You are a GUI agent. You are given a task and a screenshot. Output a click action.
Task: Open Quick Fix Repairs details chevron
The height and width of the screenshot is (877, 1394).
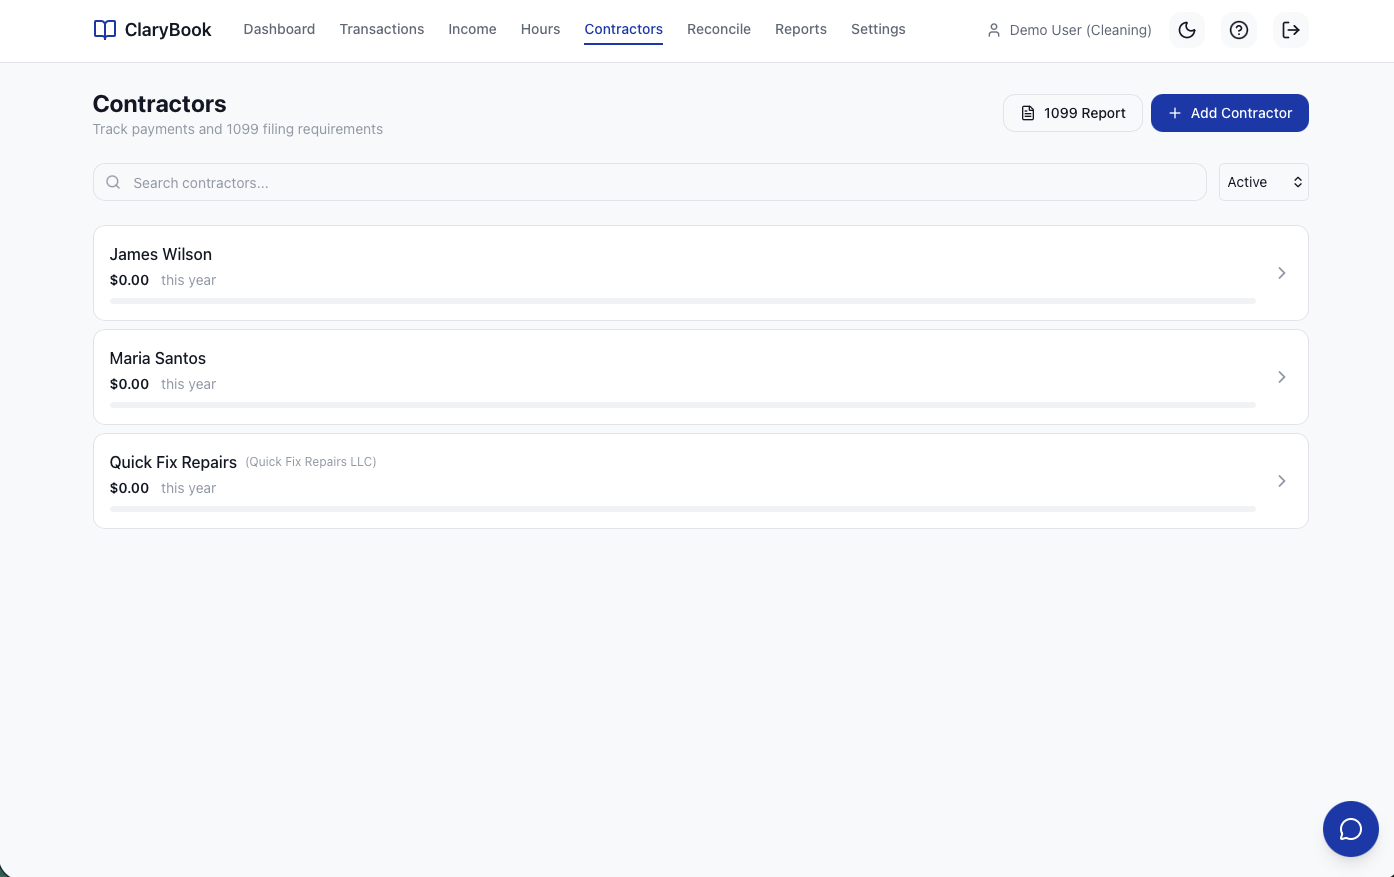1281,481
